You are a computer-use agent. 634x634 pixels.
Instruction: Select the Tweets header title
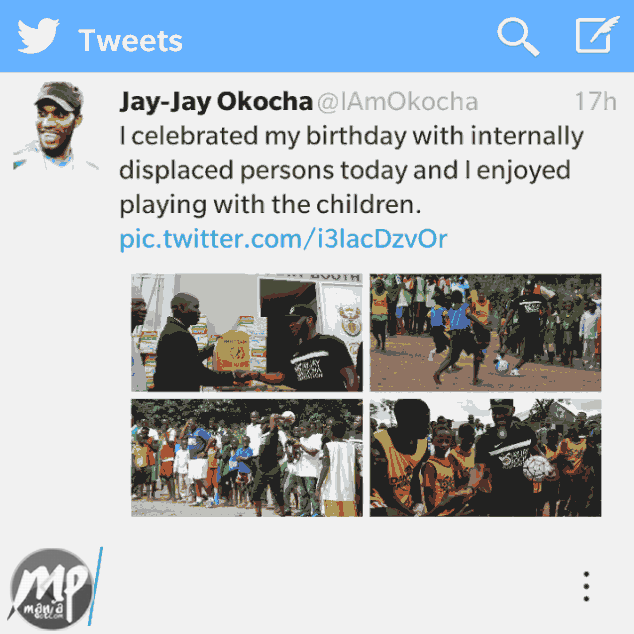[130, 40]
